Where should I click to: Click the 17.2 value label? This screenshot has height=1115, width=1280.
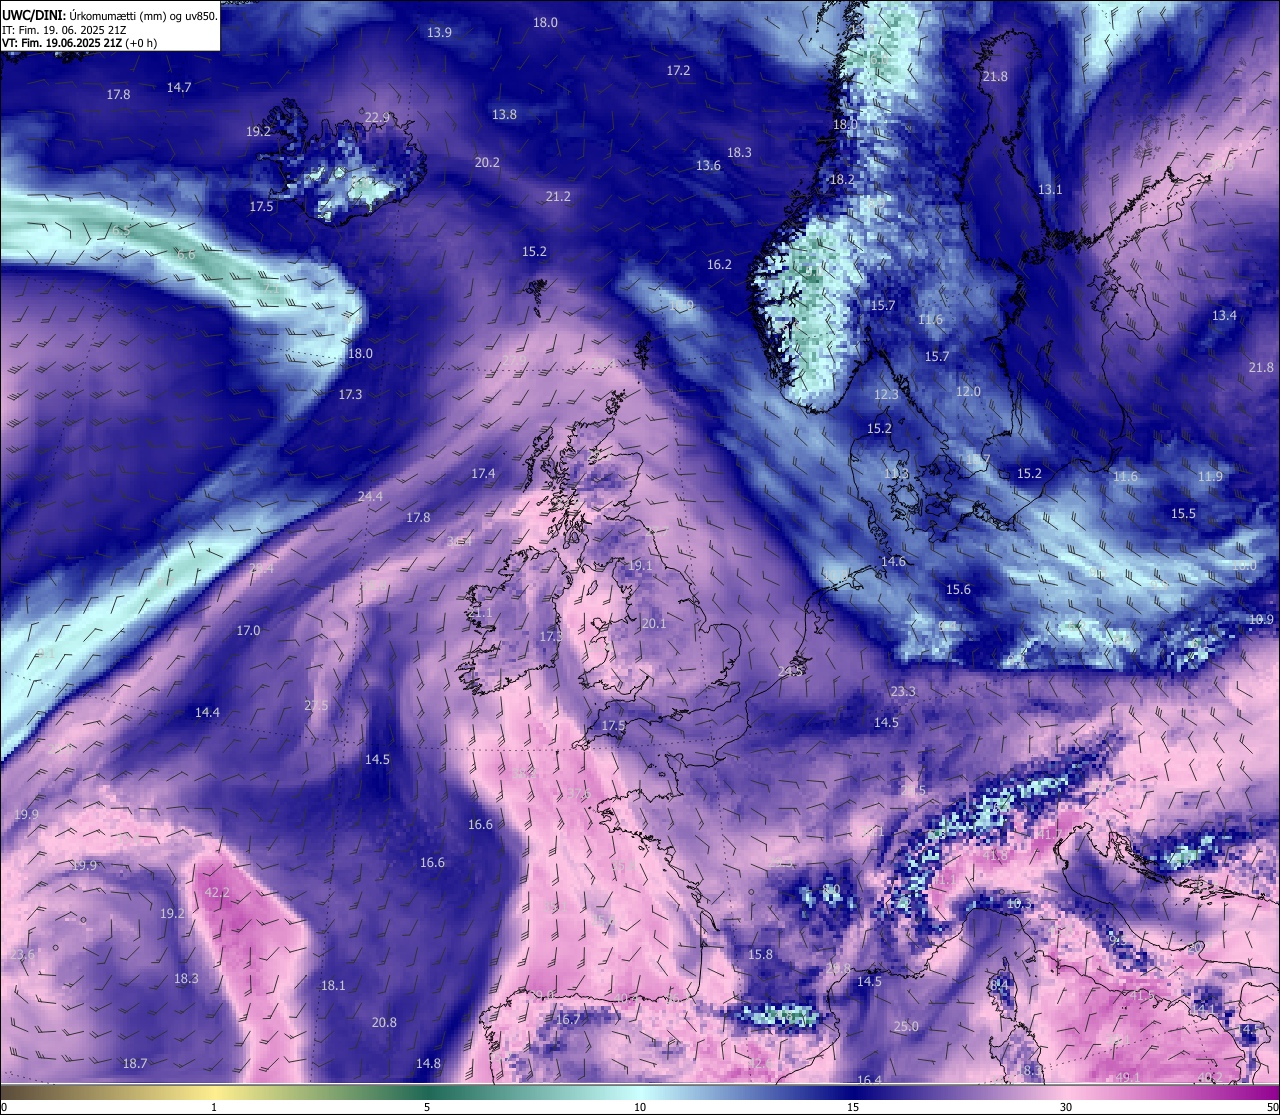tap(678, 70)
